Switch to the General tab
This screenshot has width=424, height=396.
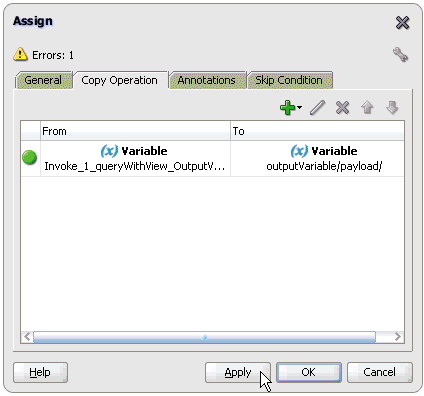pos(43,80)
